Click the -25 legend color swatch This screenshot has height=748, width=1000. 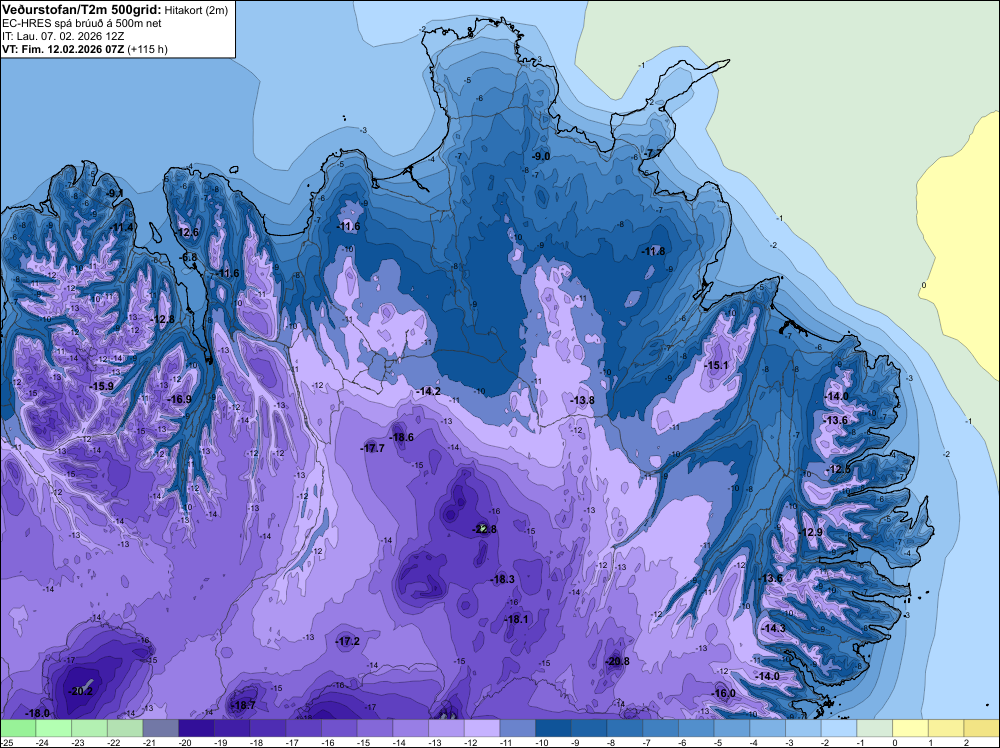(x=18, y=728)
